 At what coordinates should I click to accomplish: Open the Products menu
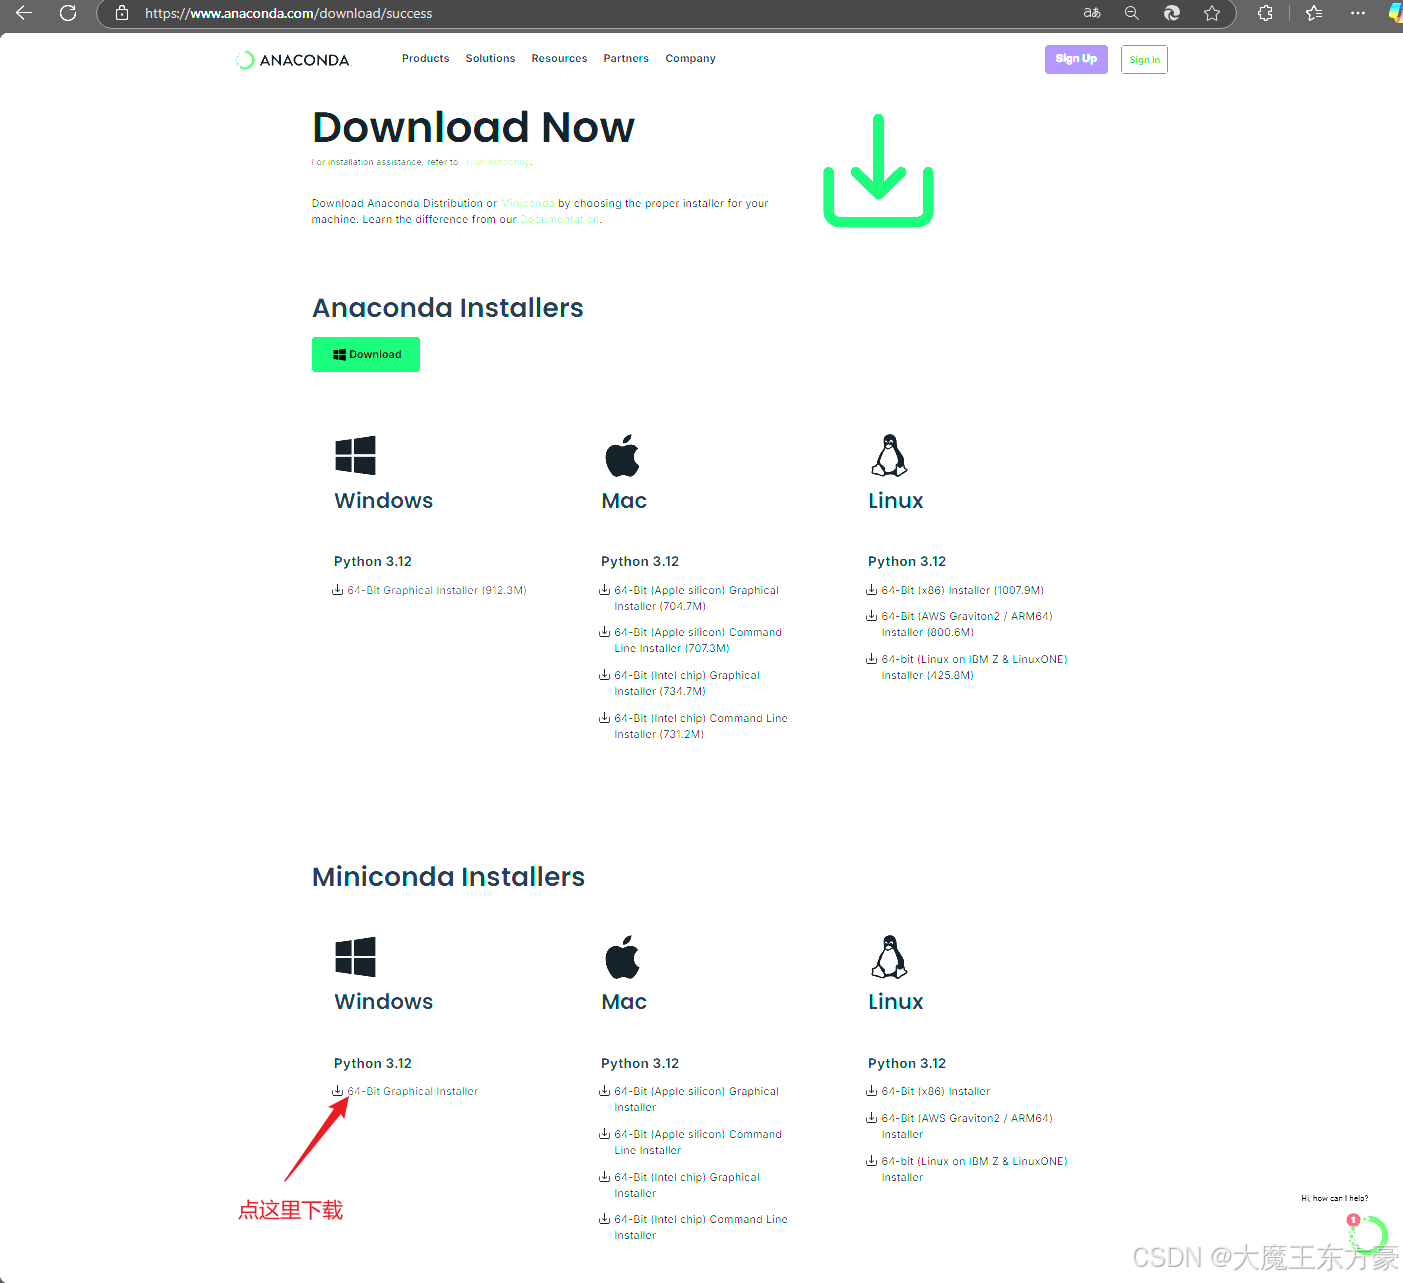(x=425, y=59)
